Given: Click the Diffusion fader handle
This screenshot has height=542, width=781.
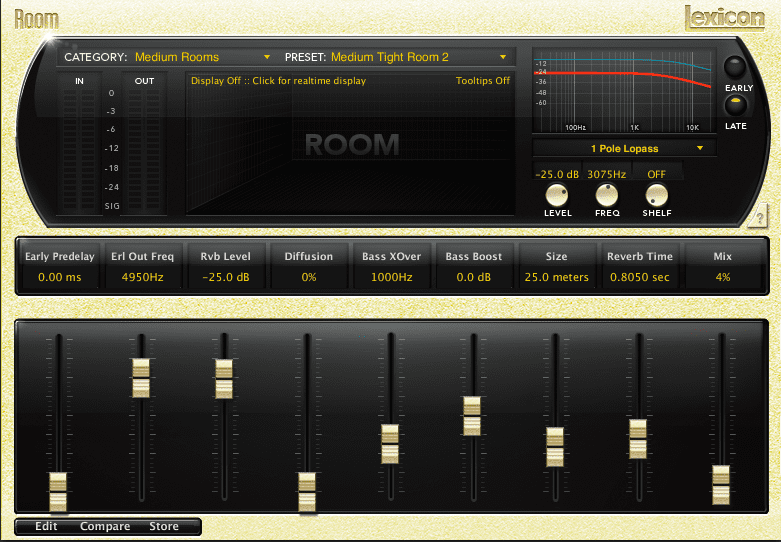Looking at the screenshot, I should [307, 492].
